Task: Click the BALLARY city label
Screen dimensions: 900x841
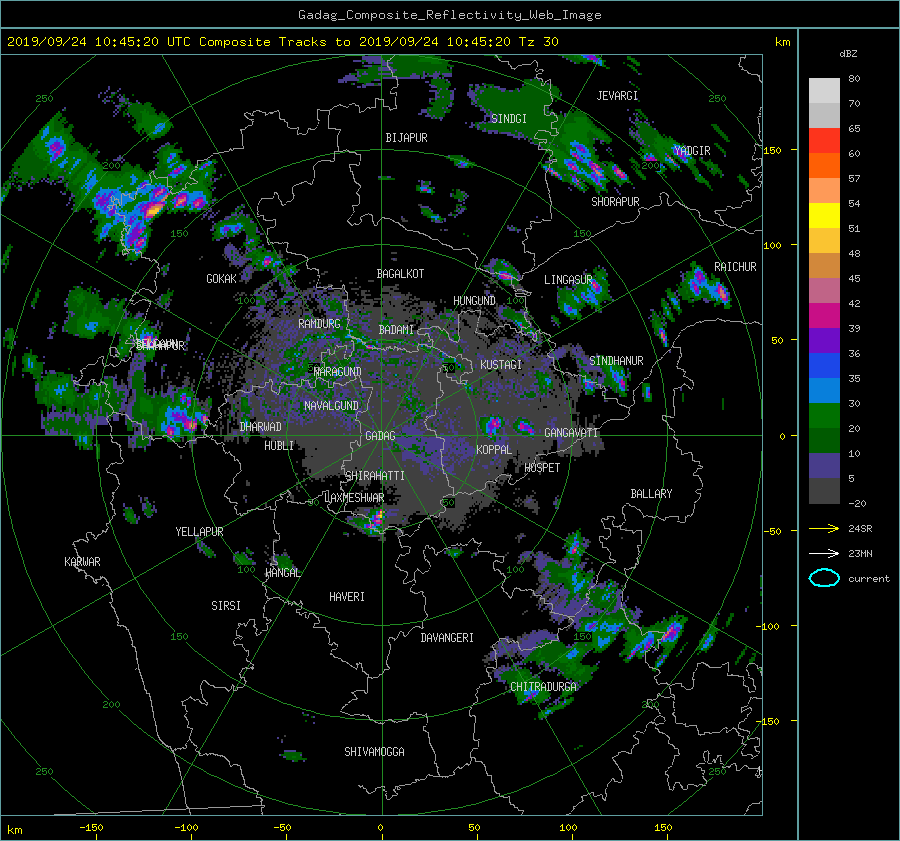Action: [x=651, y=494]
